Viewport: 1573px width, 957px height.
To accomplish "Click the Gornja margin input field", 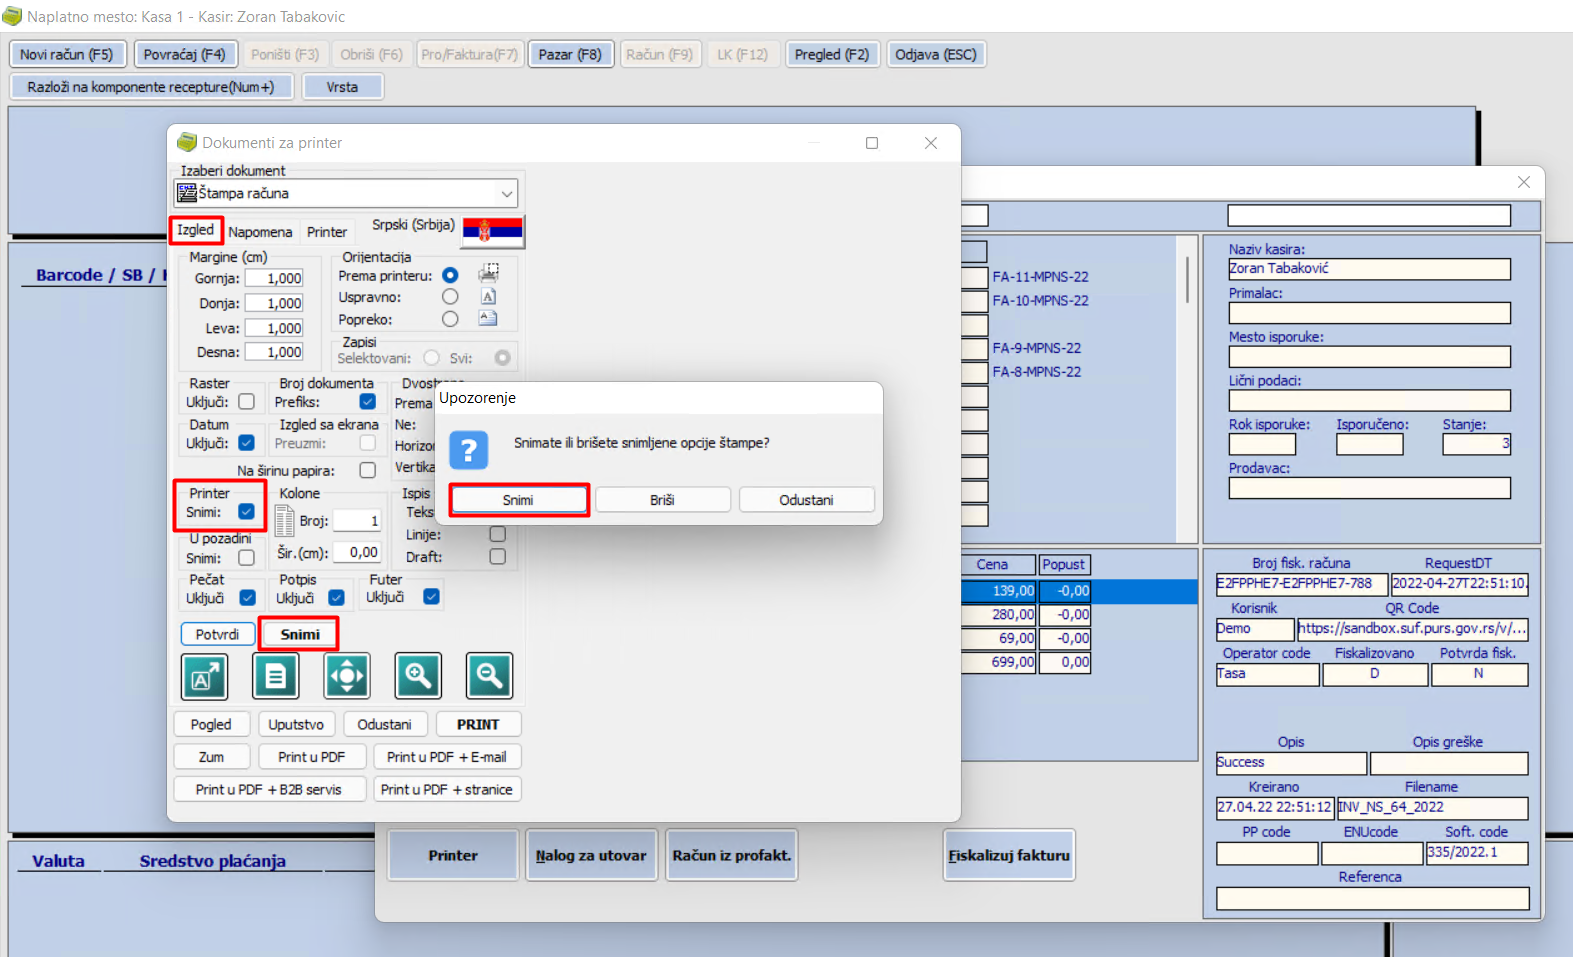I will [274, 278].
